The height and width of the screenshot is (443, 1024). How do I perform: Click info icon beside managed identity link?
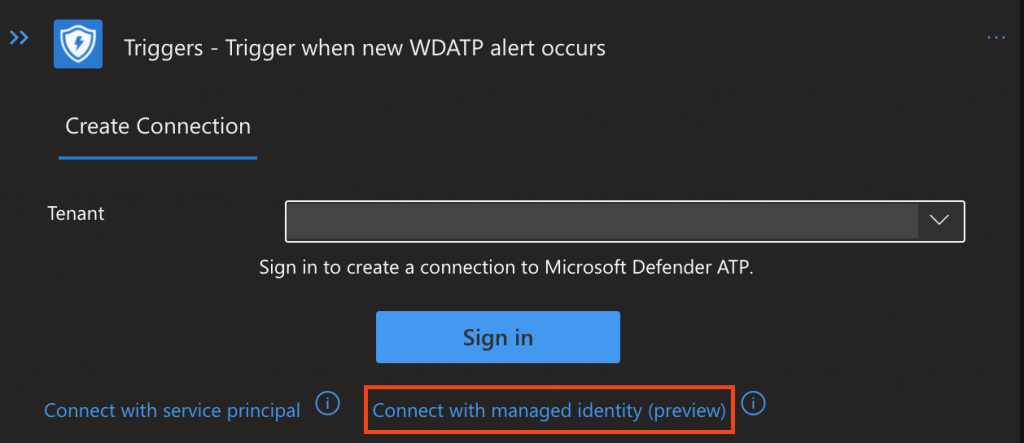pos(754,403)
